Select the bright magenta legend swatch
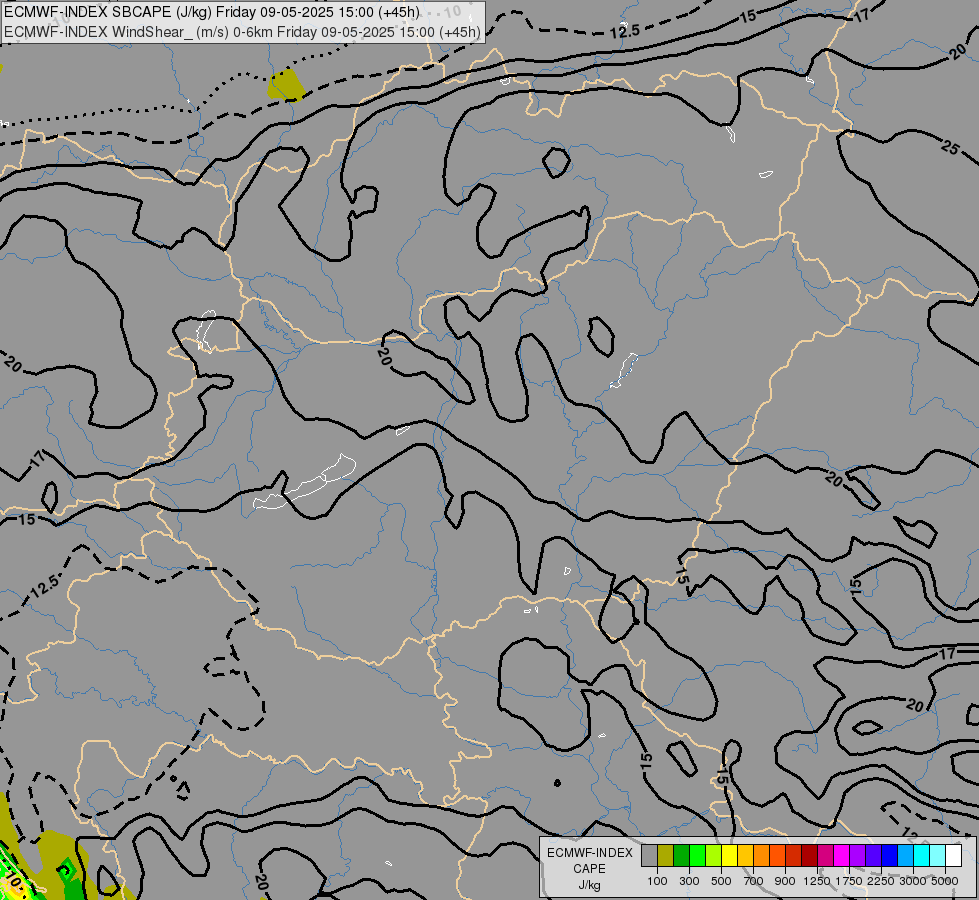 tap(842, 856)
